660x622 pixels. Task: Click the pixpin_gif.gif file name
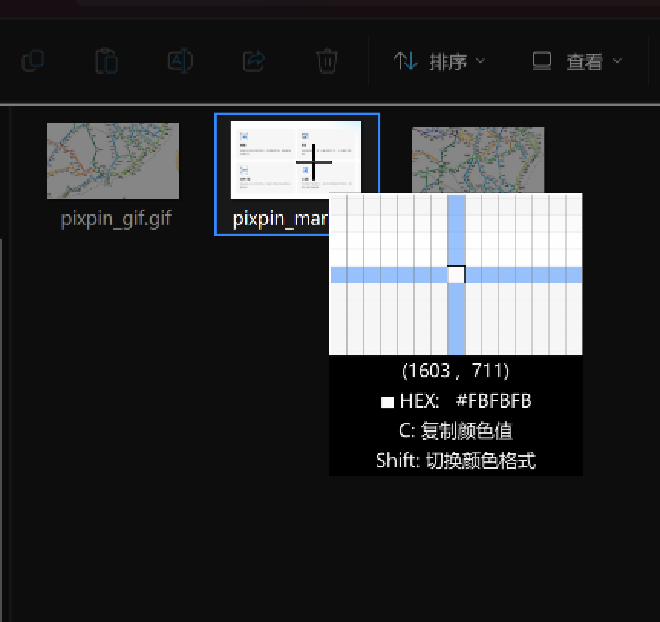[x=116, y=219]
